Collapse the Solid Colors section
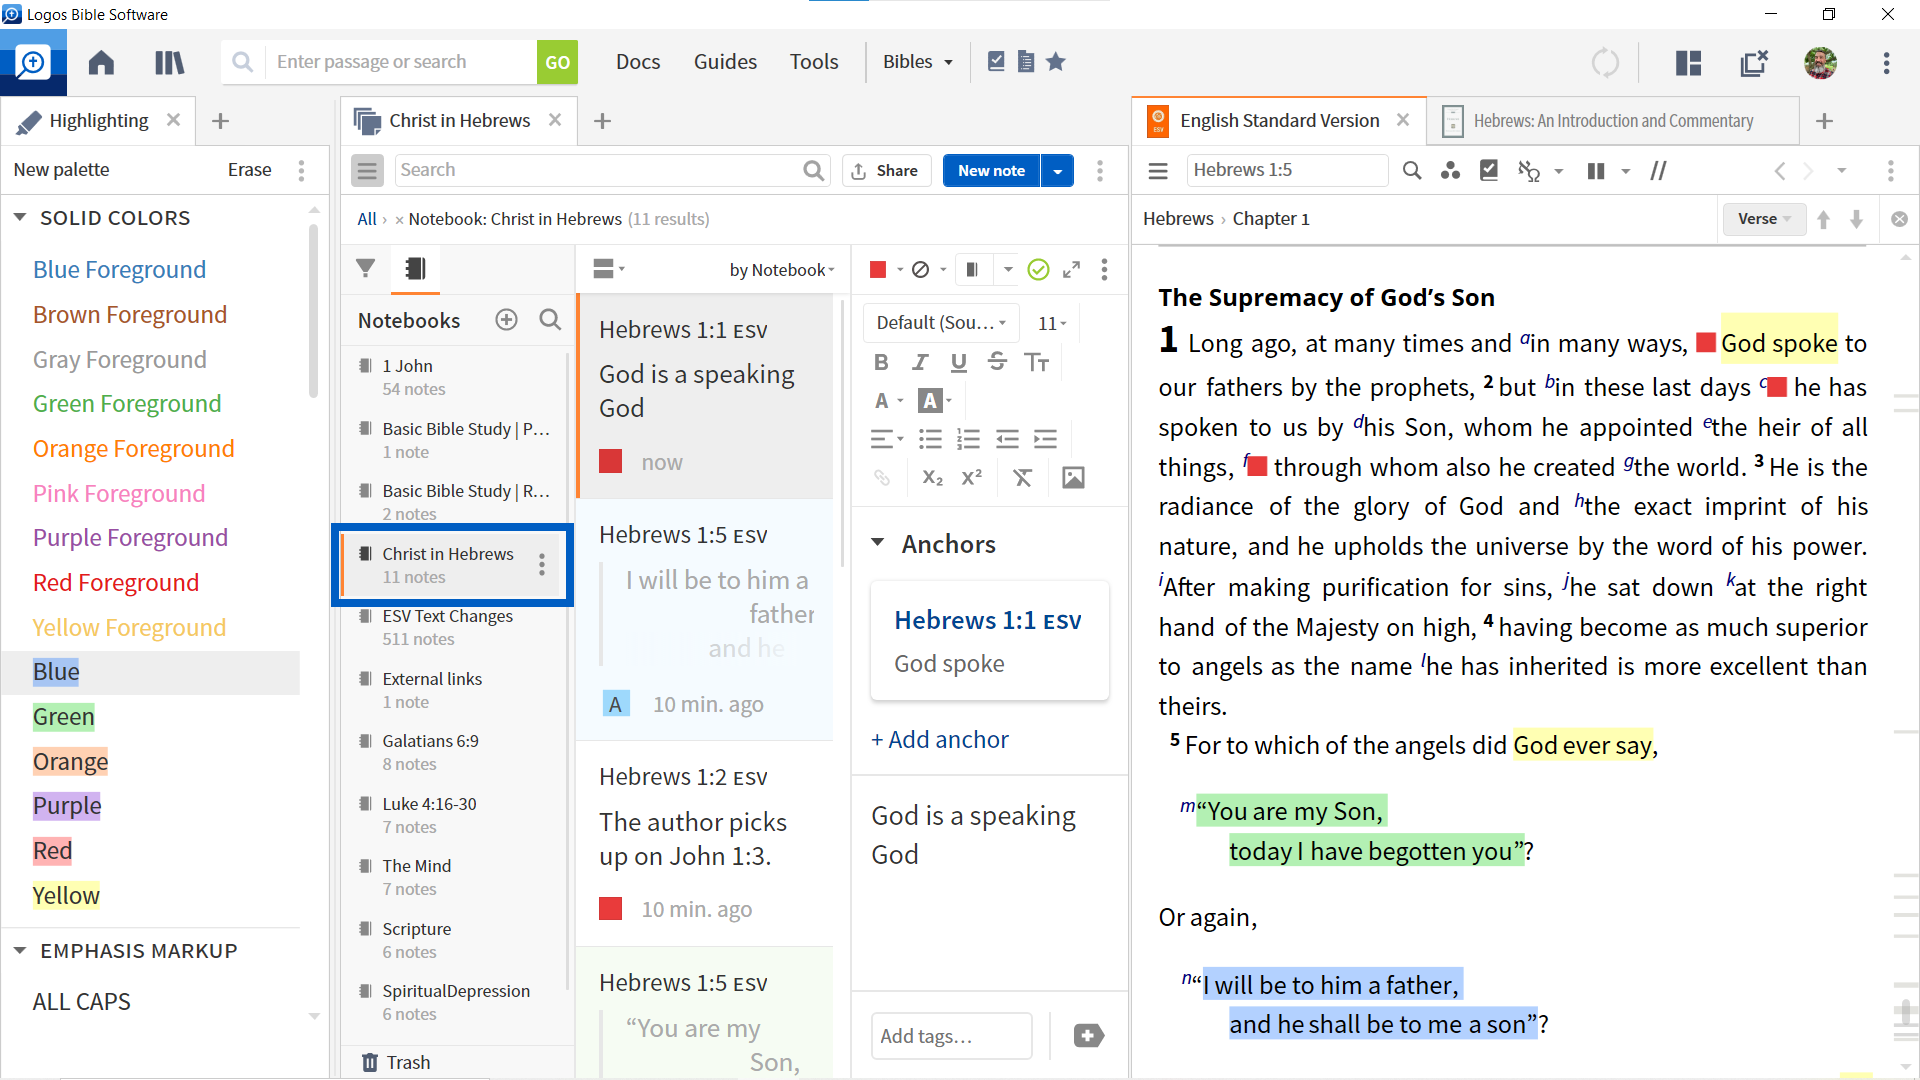This screenshot has width=1920, height=1080. 20,217
